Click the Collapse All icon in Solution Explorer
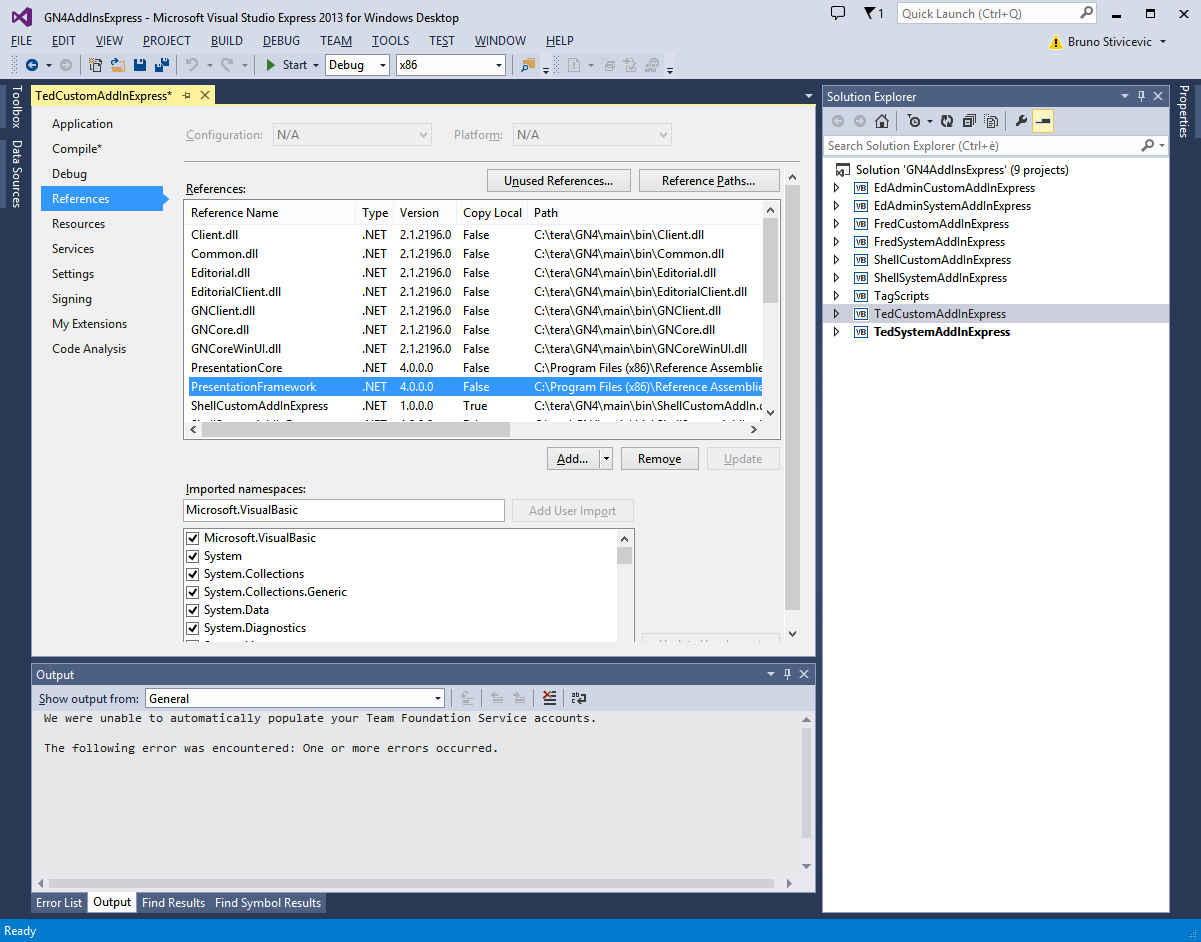1201x942 pixels. pos(969,121)
